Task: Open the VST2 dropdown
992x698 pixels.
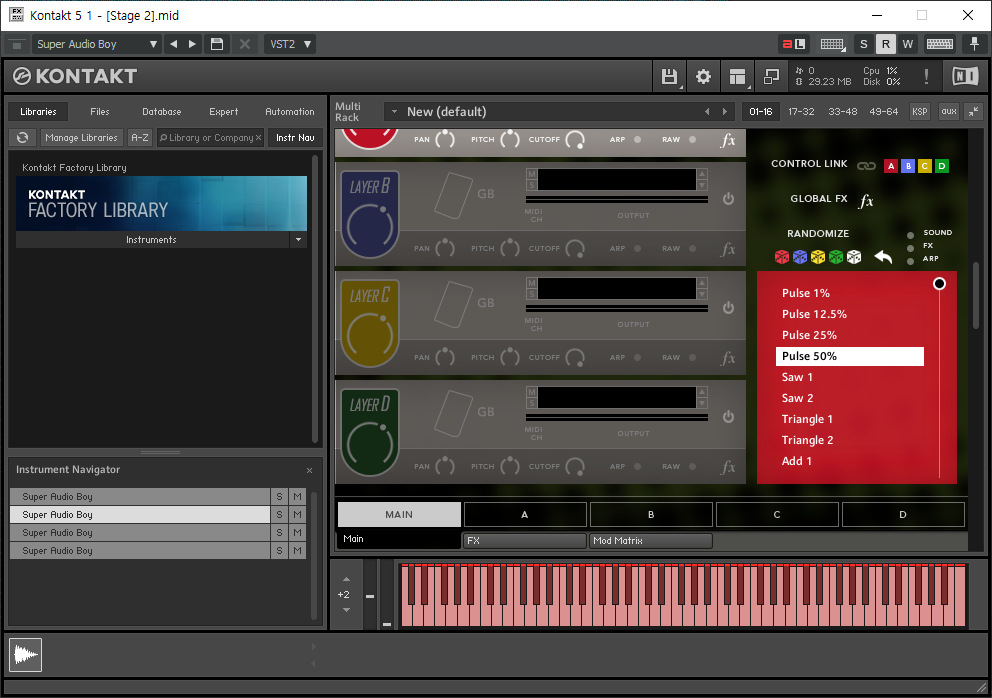Action: (289, 44)
